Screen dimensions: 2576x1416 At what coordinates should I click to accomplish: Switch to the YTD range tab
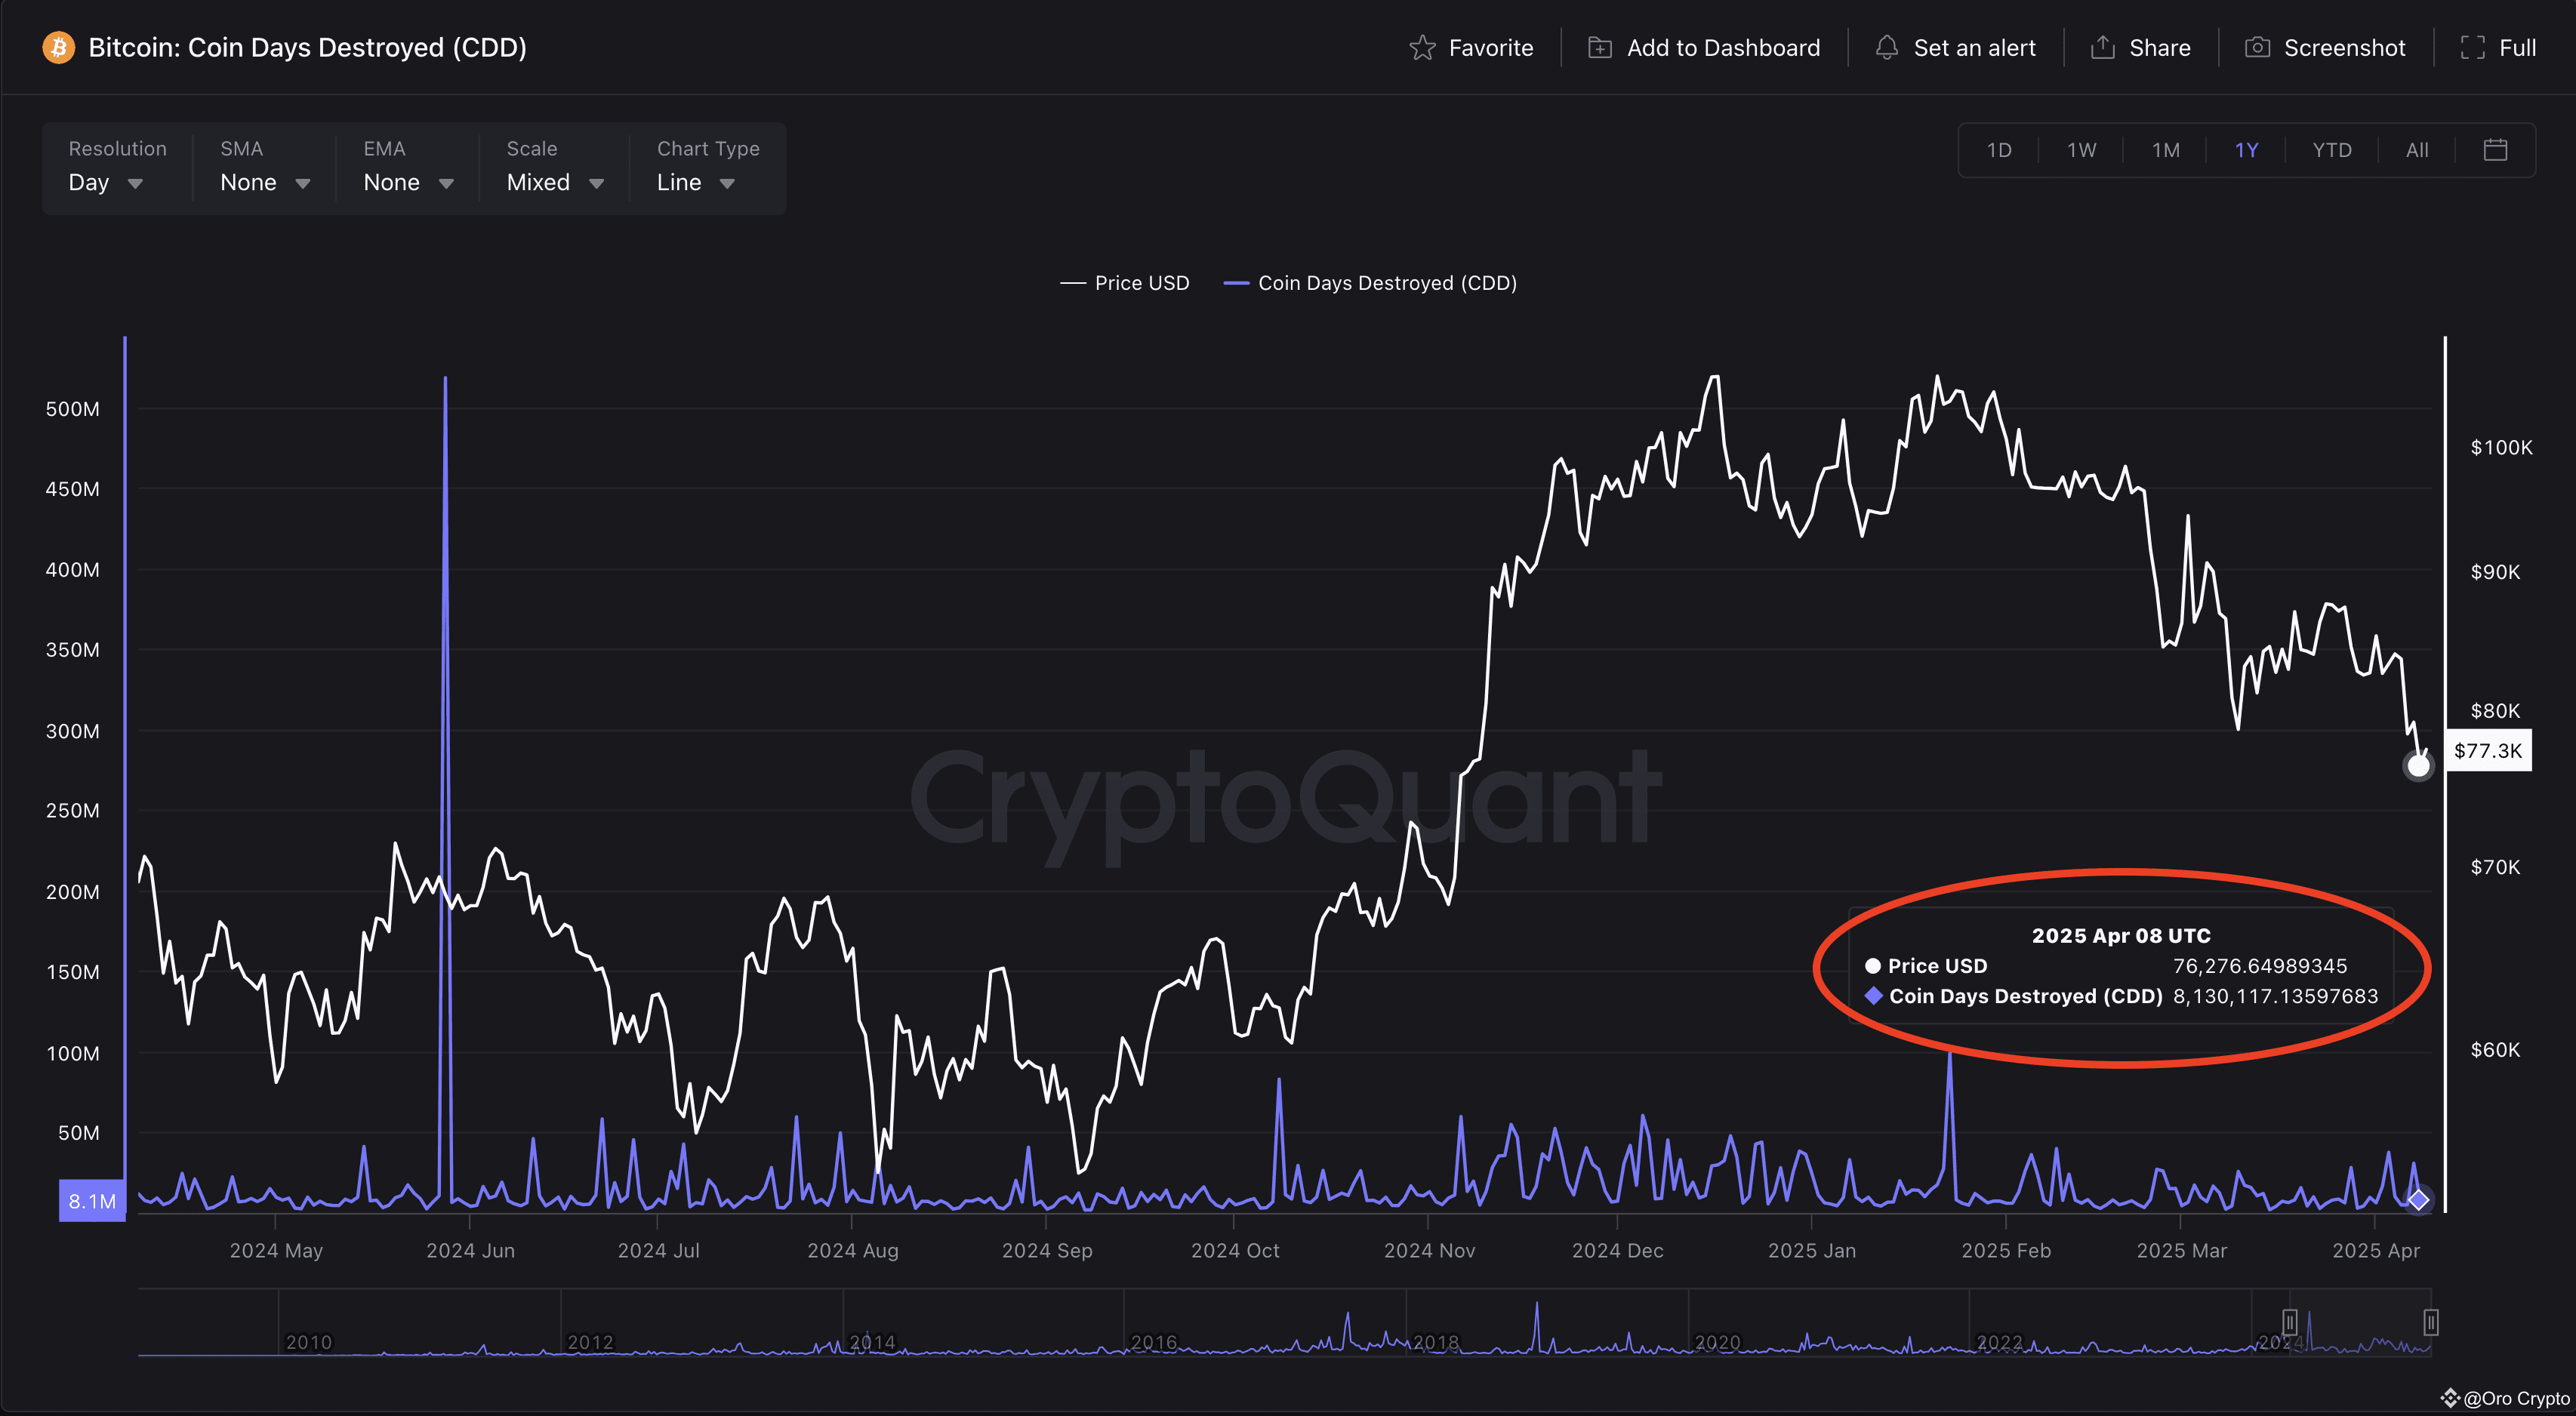pyautogui.click(x=2332, y=150)
